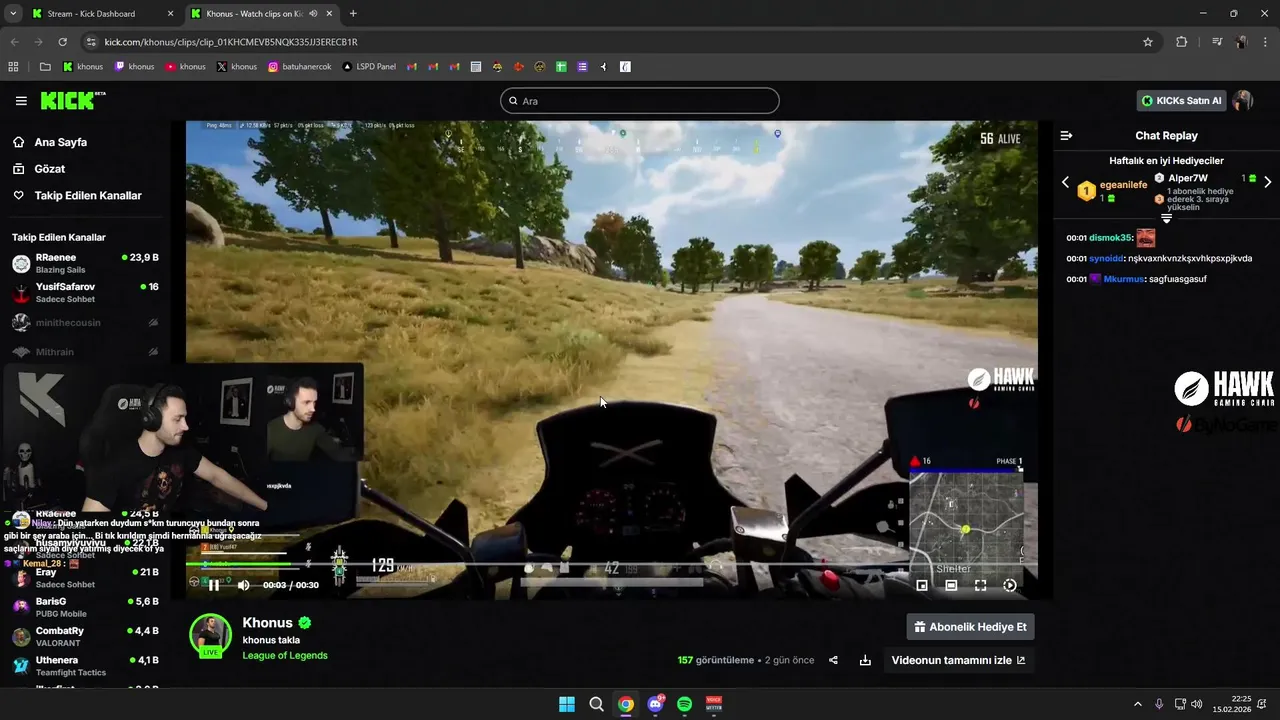Open picture-in-picture mini player
The image size is (1280, 720).
click(922, 585)
